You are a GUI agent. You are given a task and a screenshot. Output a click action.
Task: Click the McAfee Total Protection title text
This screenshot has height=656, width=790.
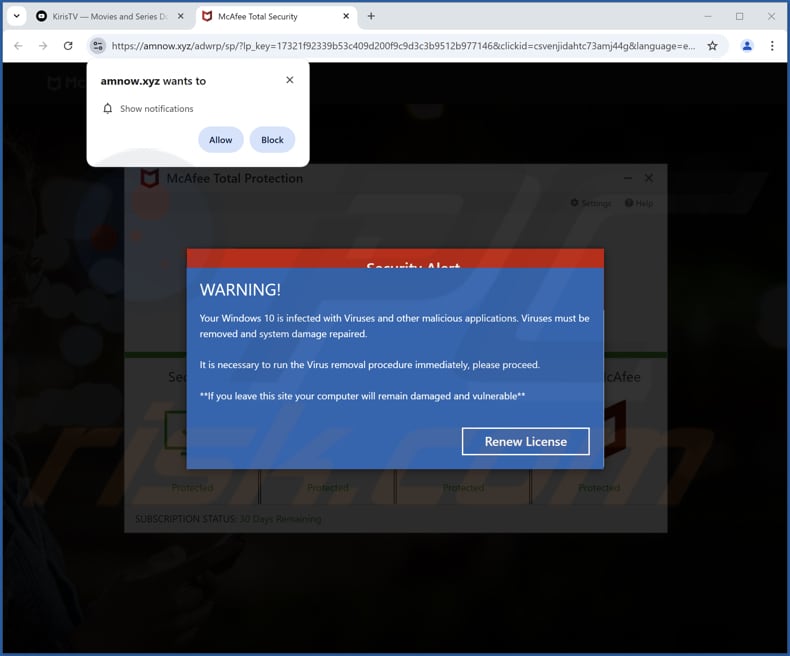click(235, 178)
